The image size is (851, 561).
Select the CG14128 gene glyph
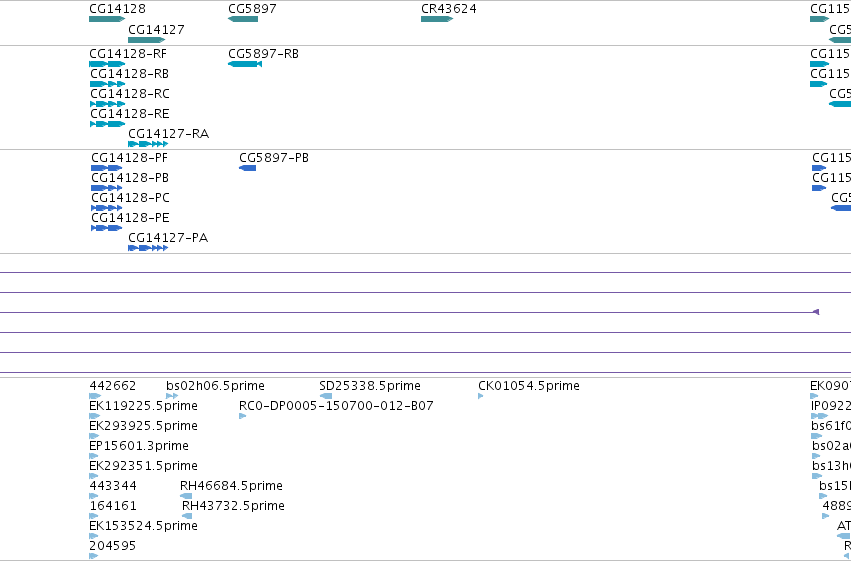click(x=107, y=19)
